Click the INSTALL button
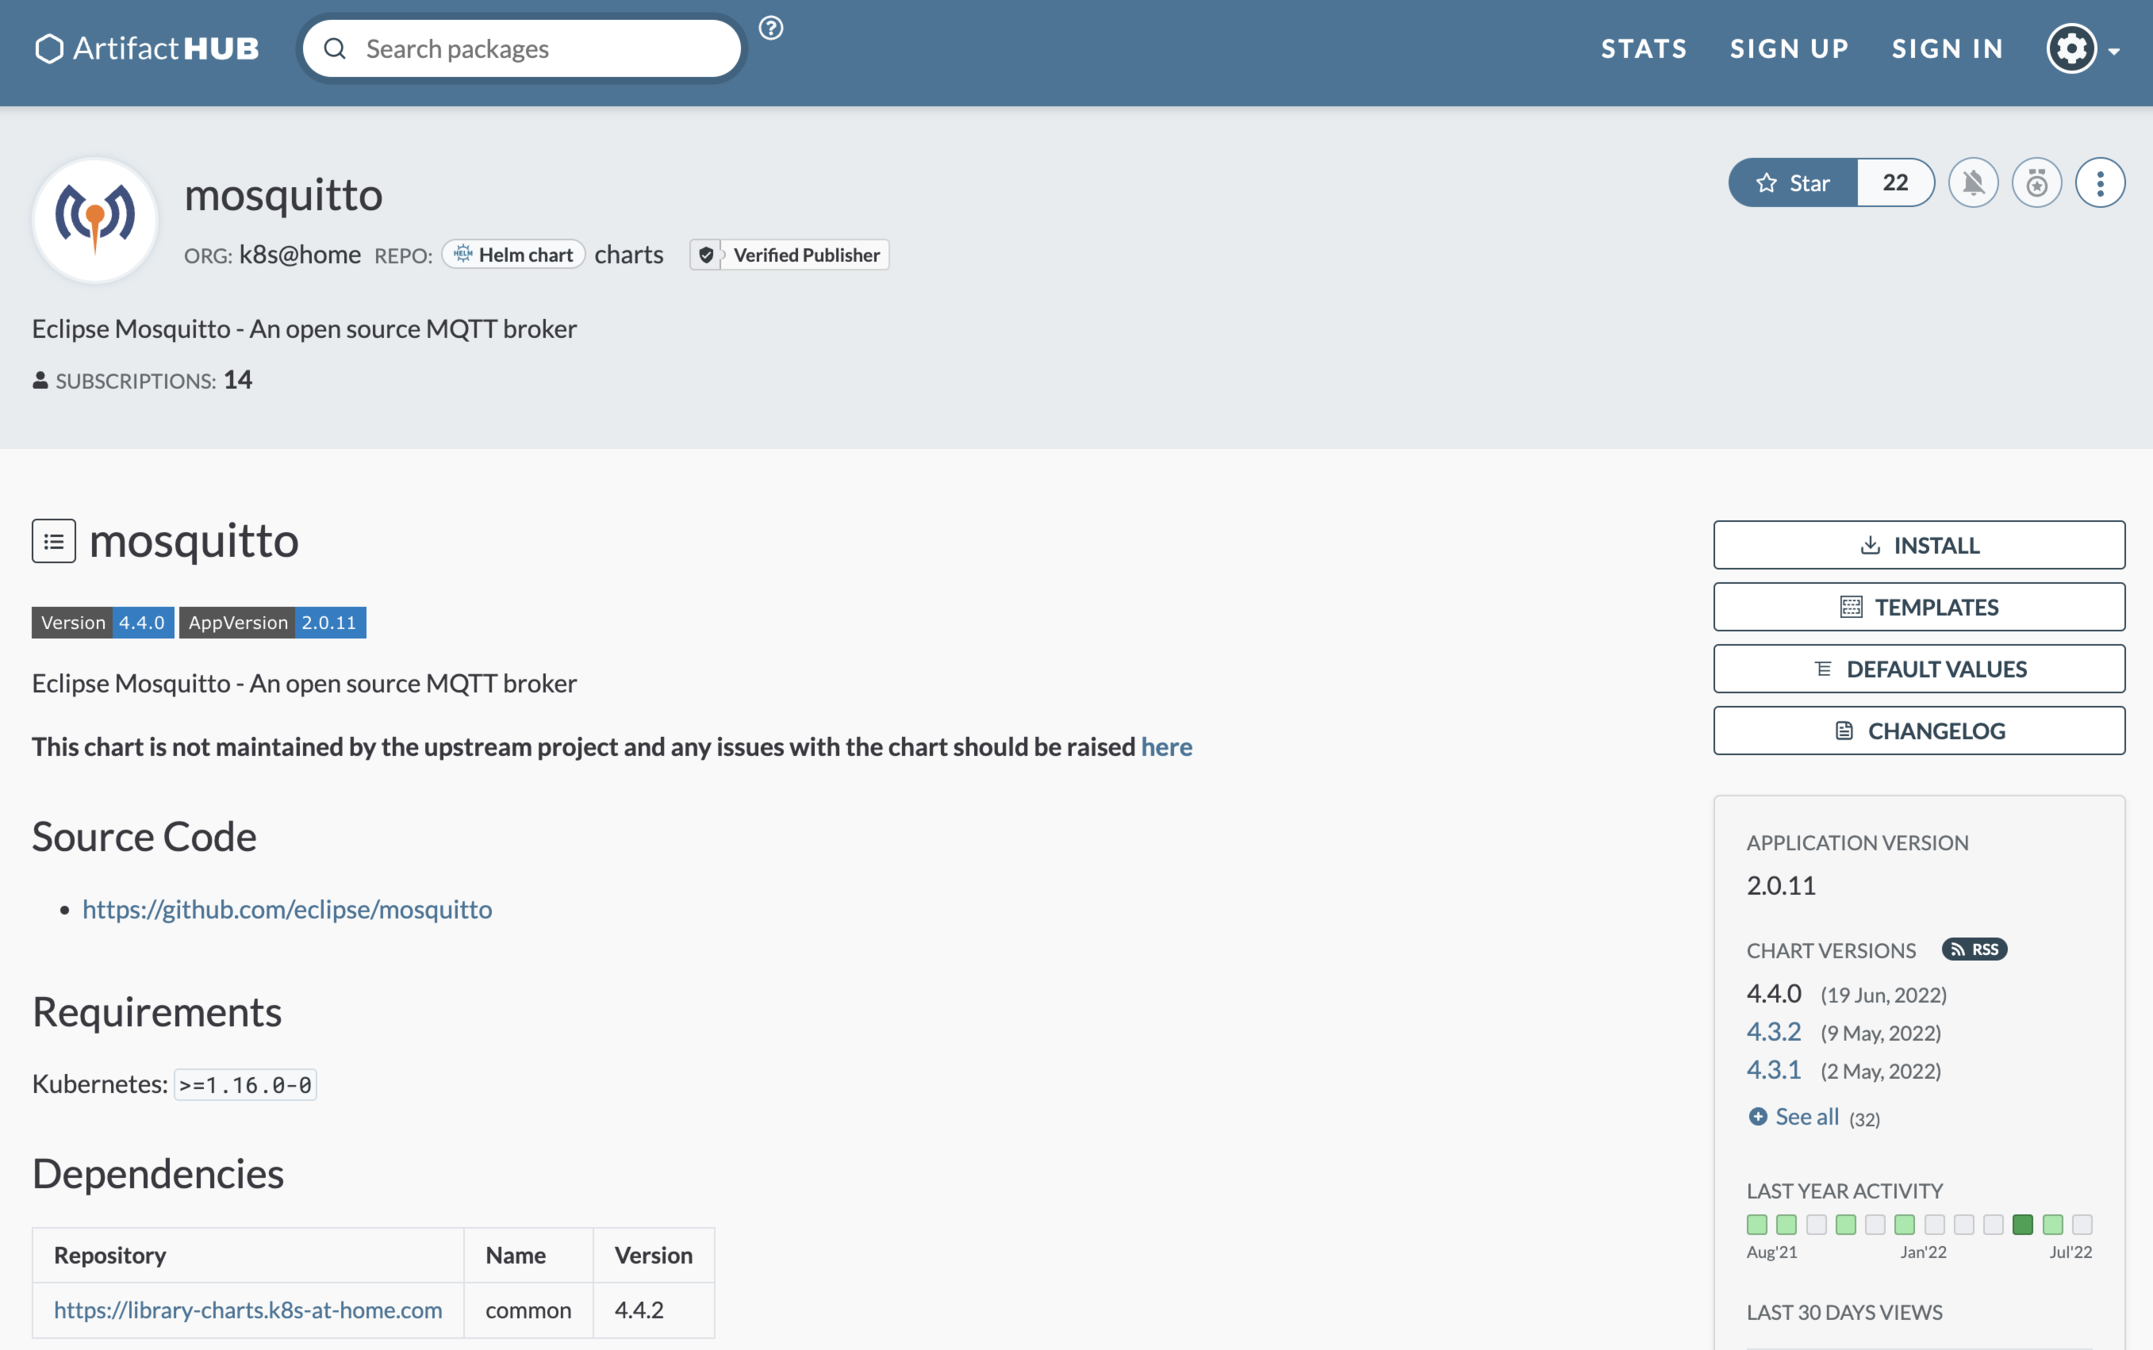The width and height of the screenshot is (2153, 1350). [1918, 545]
